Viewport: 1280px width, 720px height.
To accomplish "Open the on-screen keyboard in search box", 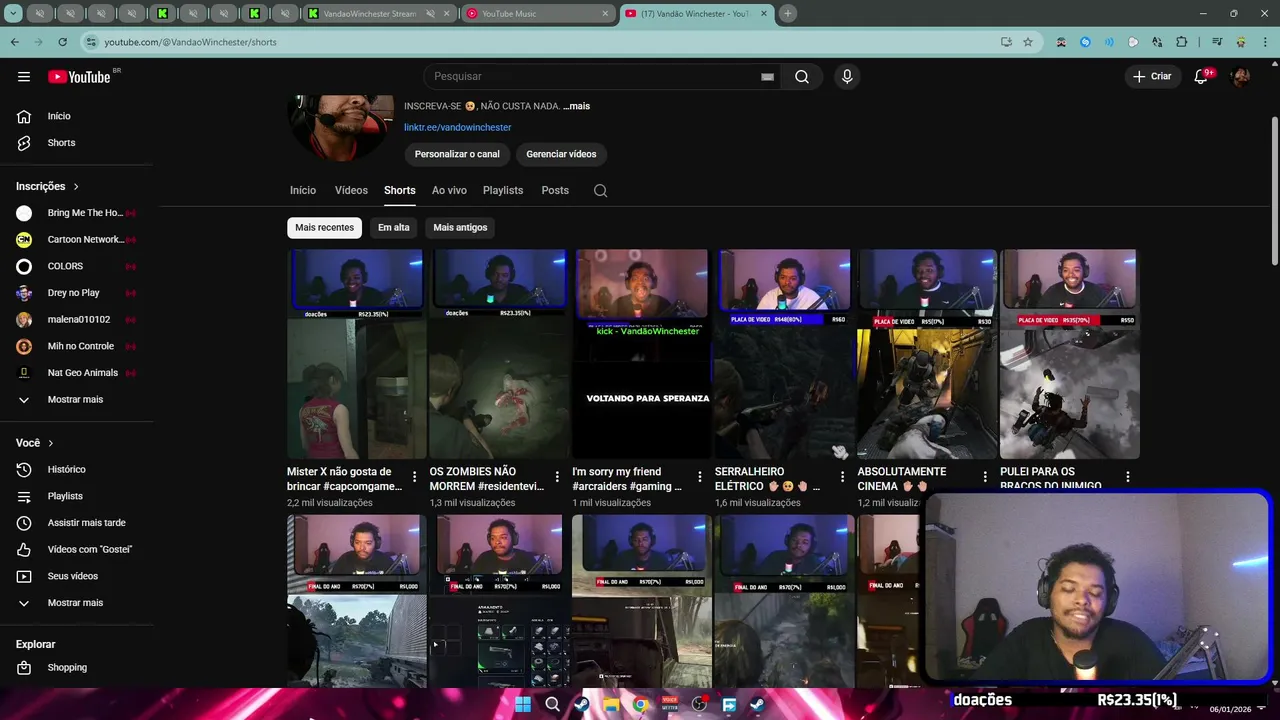I will click(x=767, y=77).
